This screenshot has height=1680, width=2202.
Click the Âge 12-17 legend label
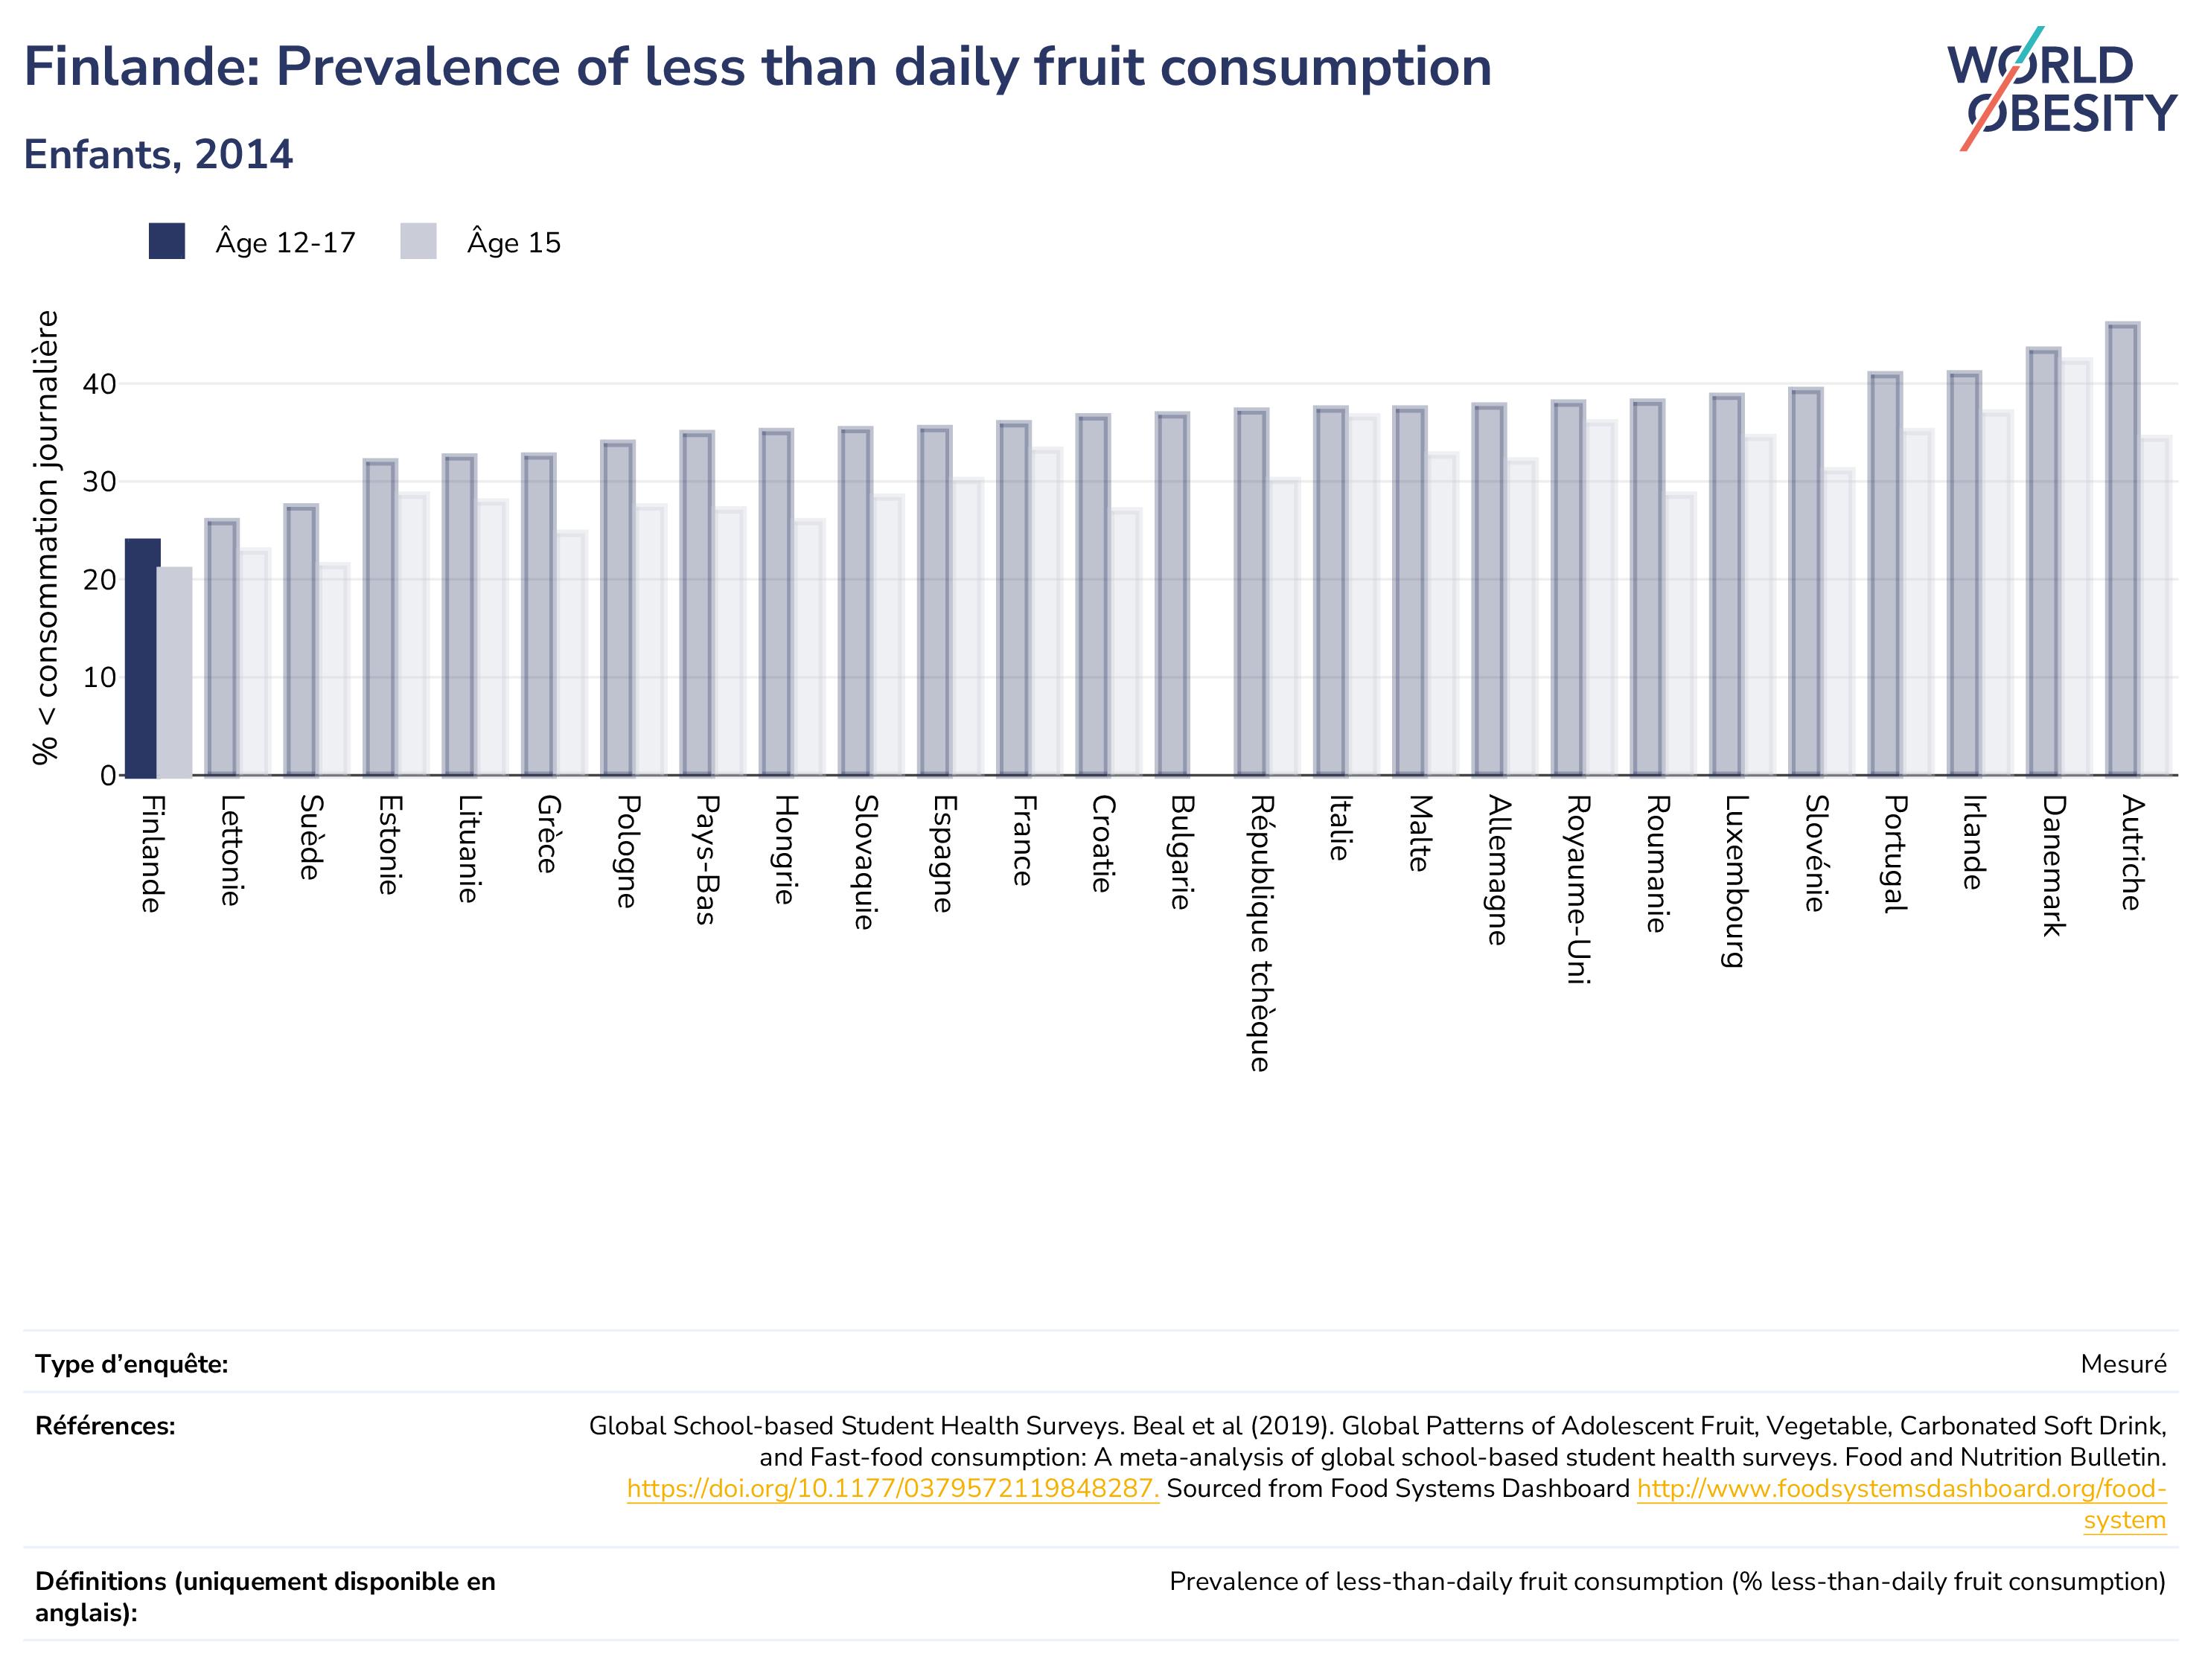[x=285, y=243]
